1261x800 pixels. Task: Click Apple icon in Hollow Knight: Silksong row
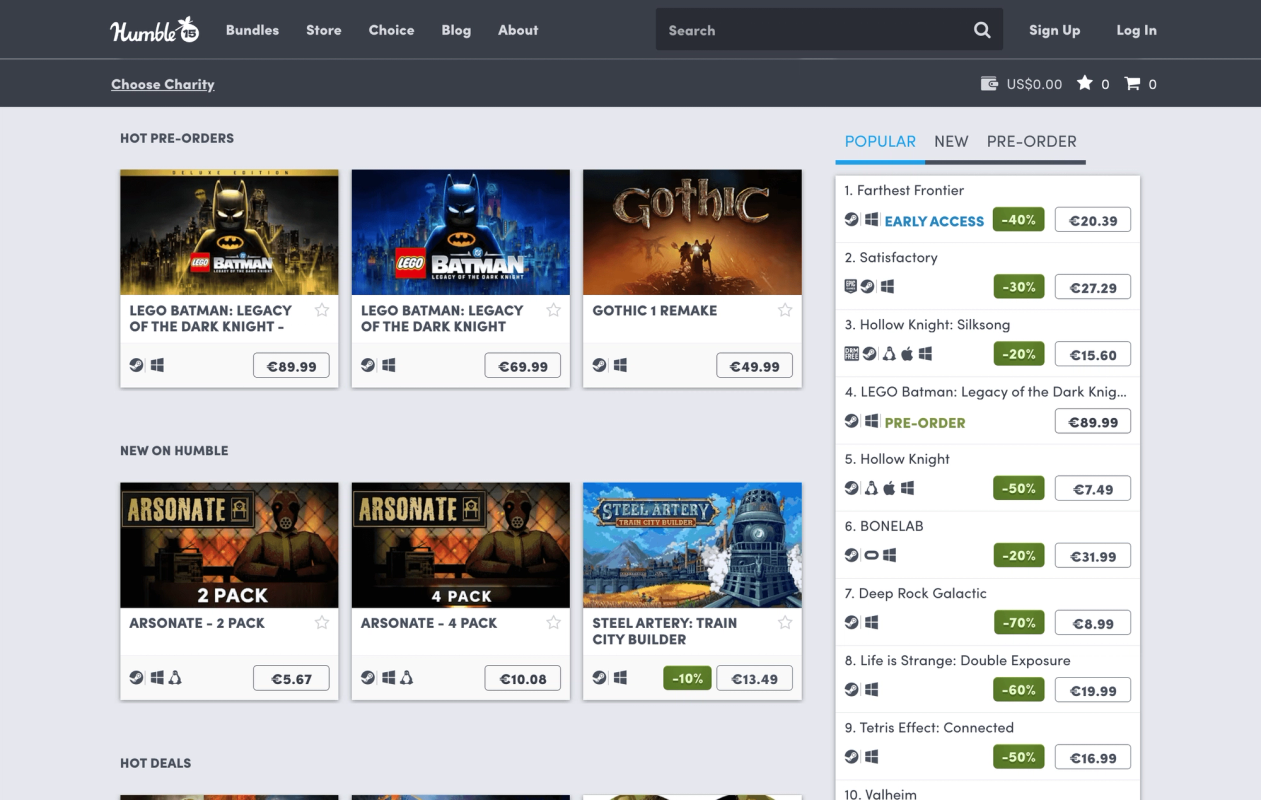(x=907, y=354)
